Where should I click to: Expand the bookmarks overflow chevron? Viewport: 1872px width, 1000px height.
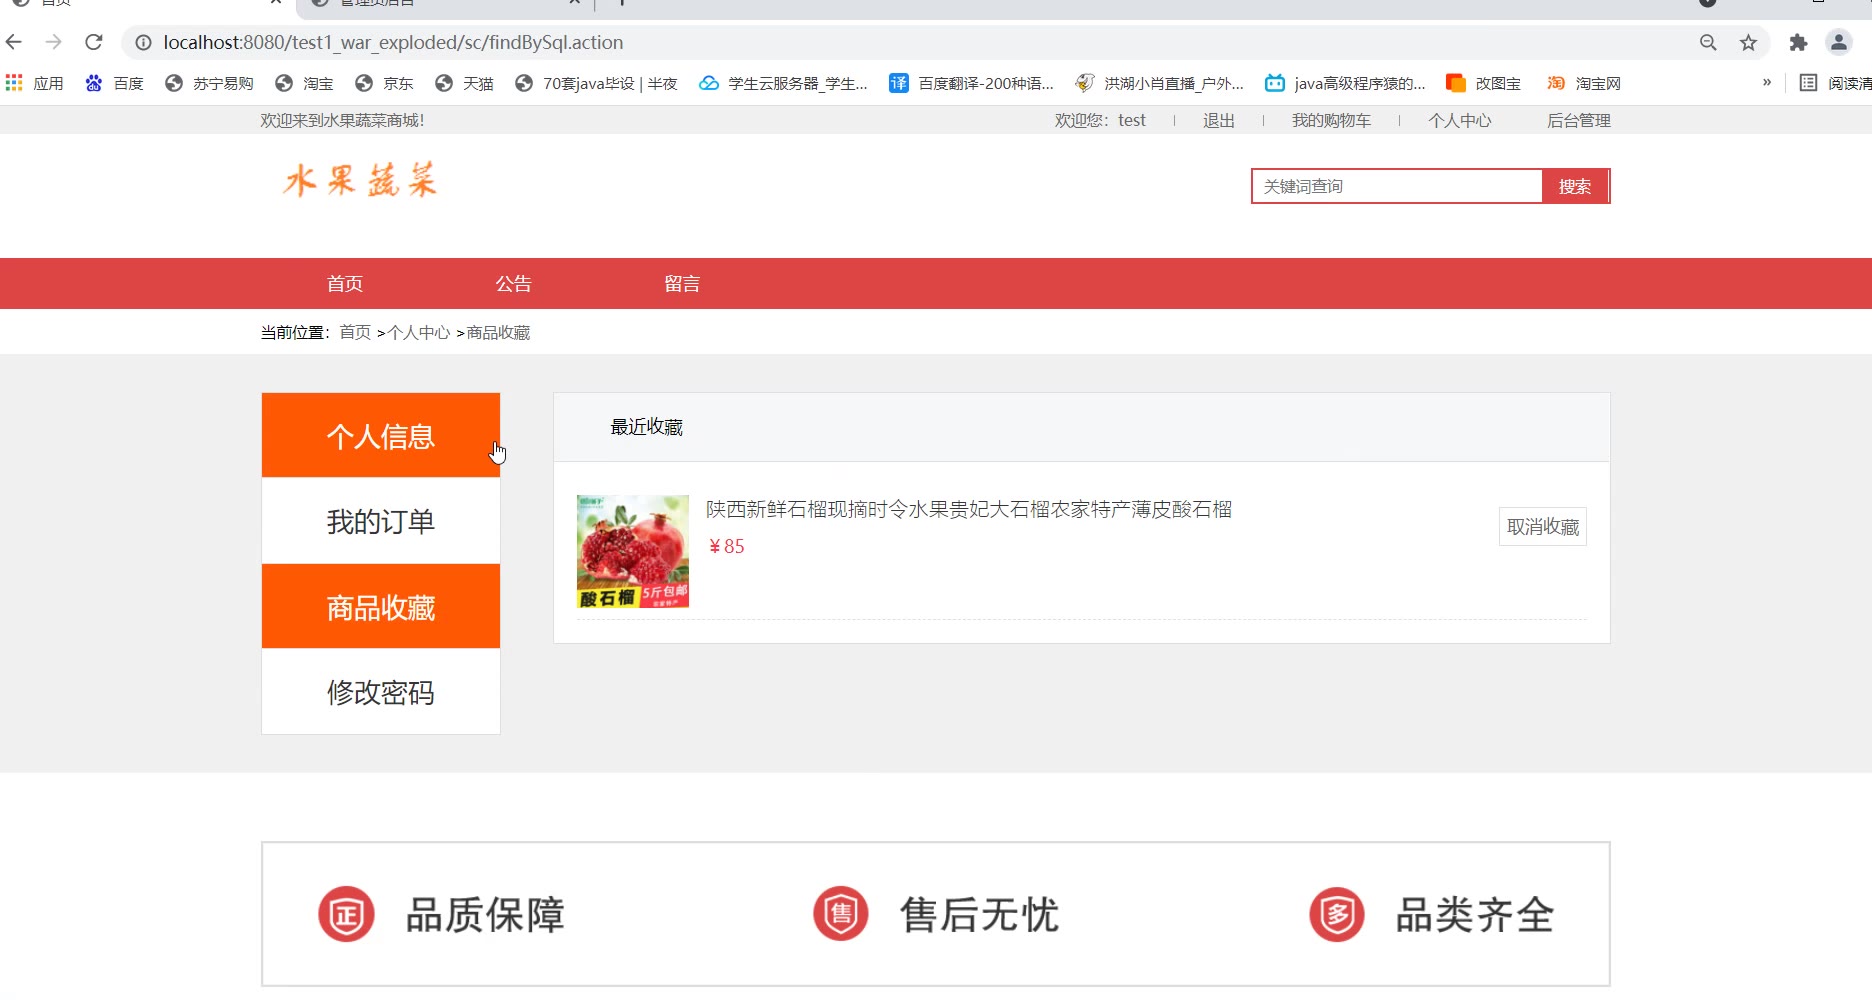(x=1767, y=83)
